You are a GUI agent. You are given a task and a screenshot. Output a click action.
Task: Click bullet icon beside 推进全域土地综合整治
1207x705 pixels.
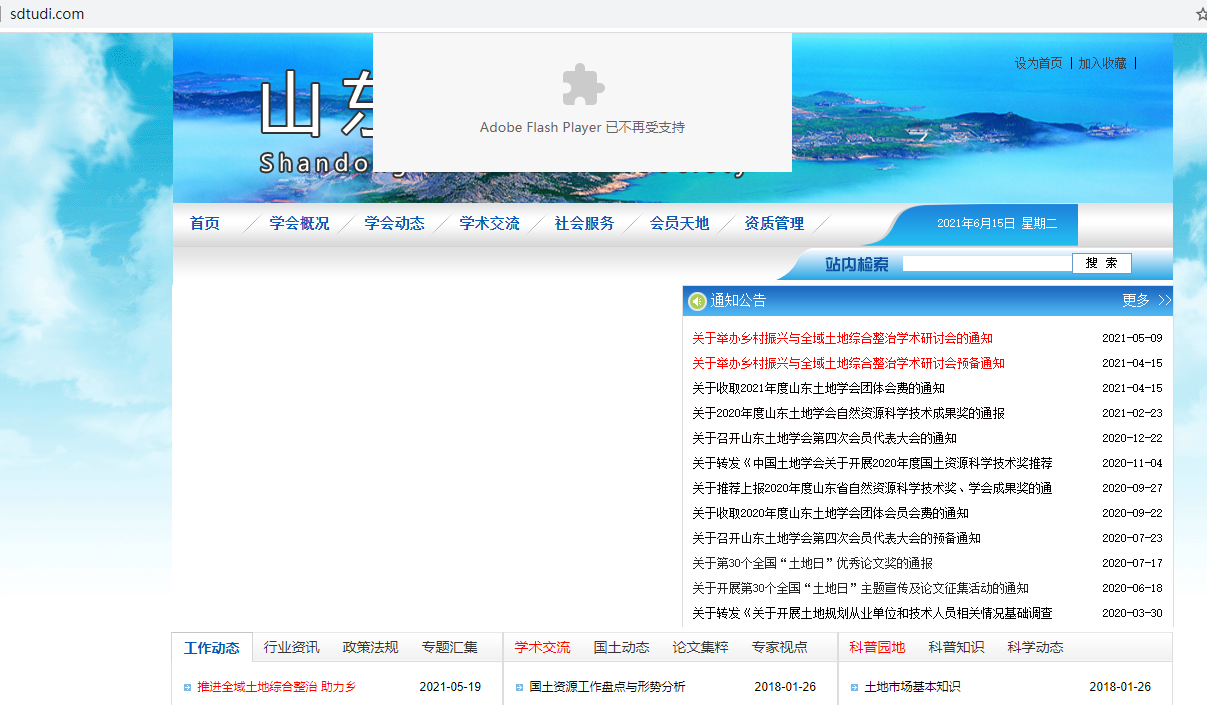click(187, 687)
